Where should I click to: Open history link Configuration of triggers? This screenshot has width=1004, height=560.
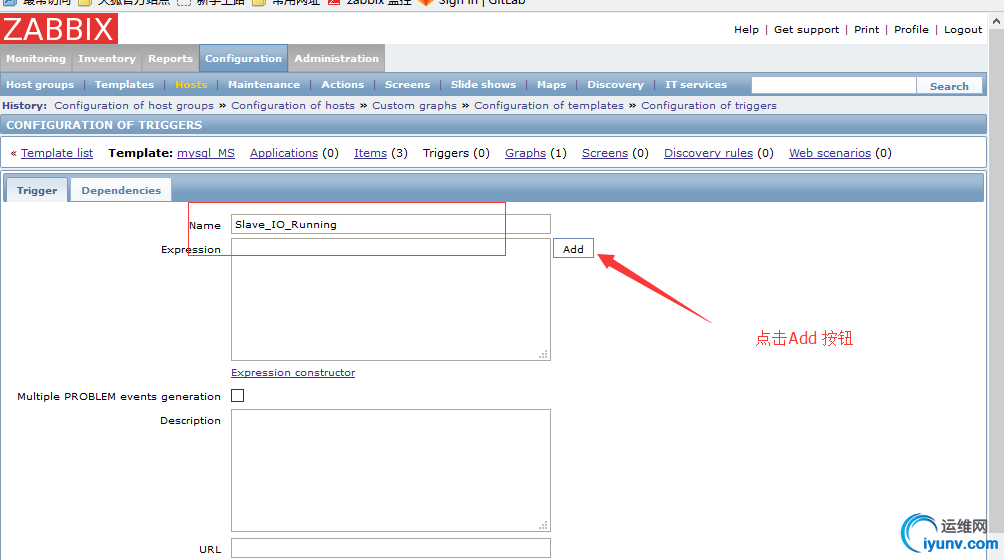[709, 106]
